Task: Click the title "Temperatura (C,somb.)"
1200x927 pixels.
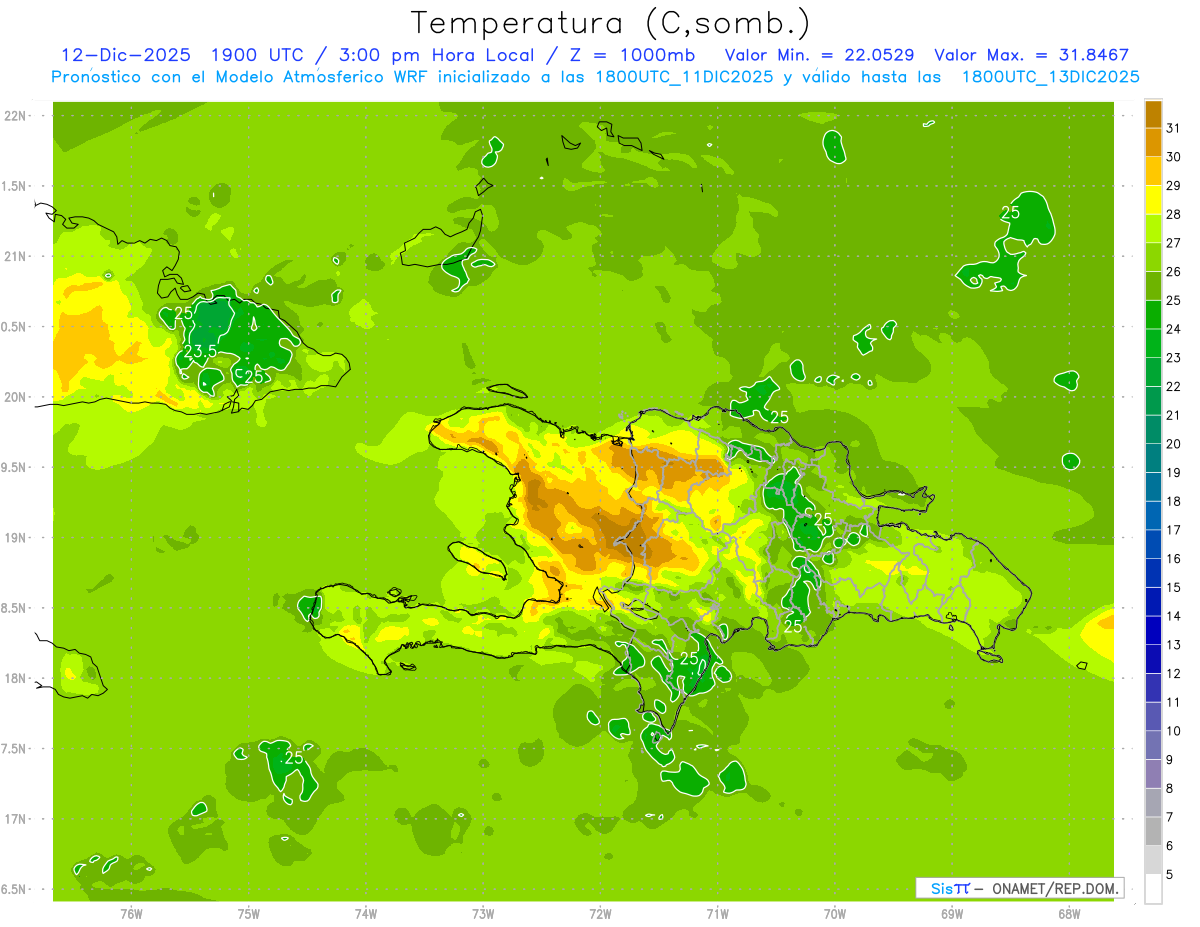Action: pyautogui.click(x=610, y=23)
